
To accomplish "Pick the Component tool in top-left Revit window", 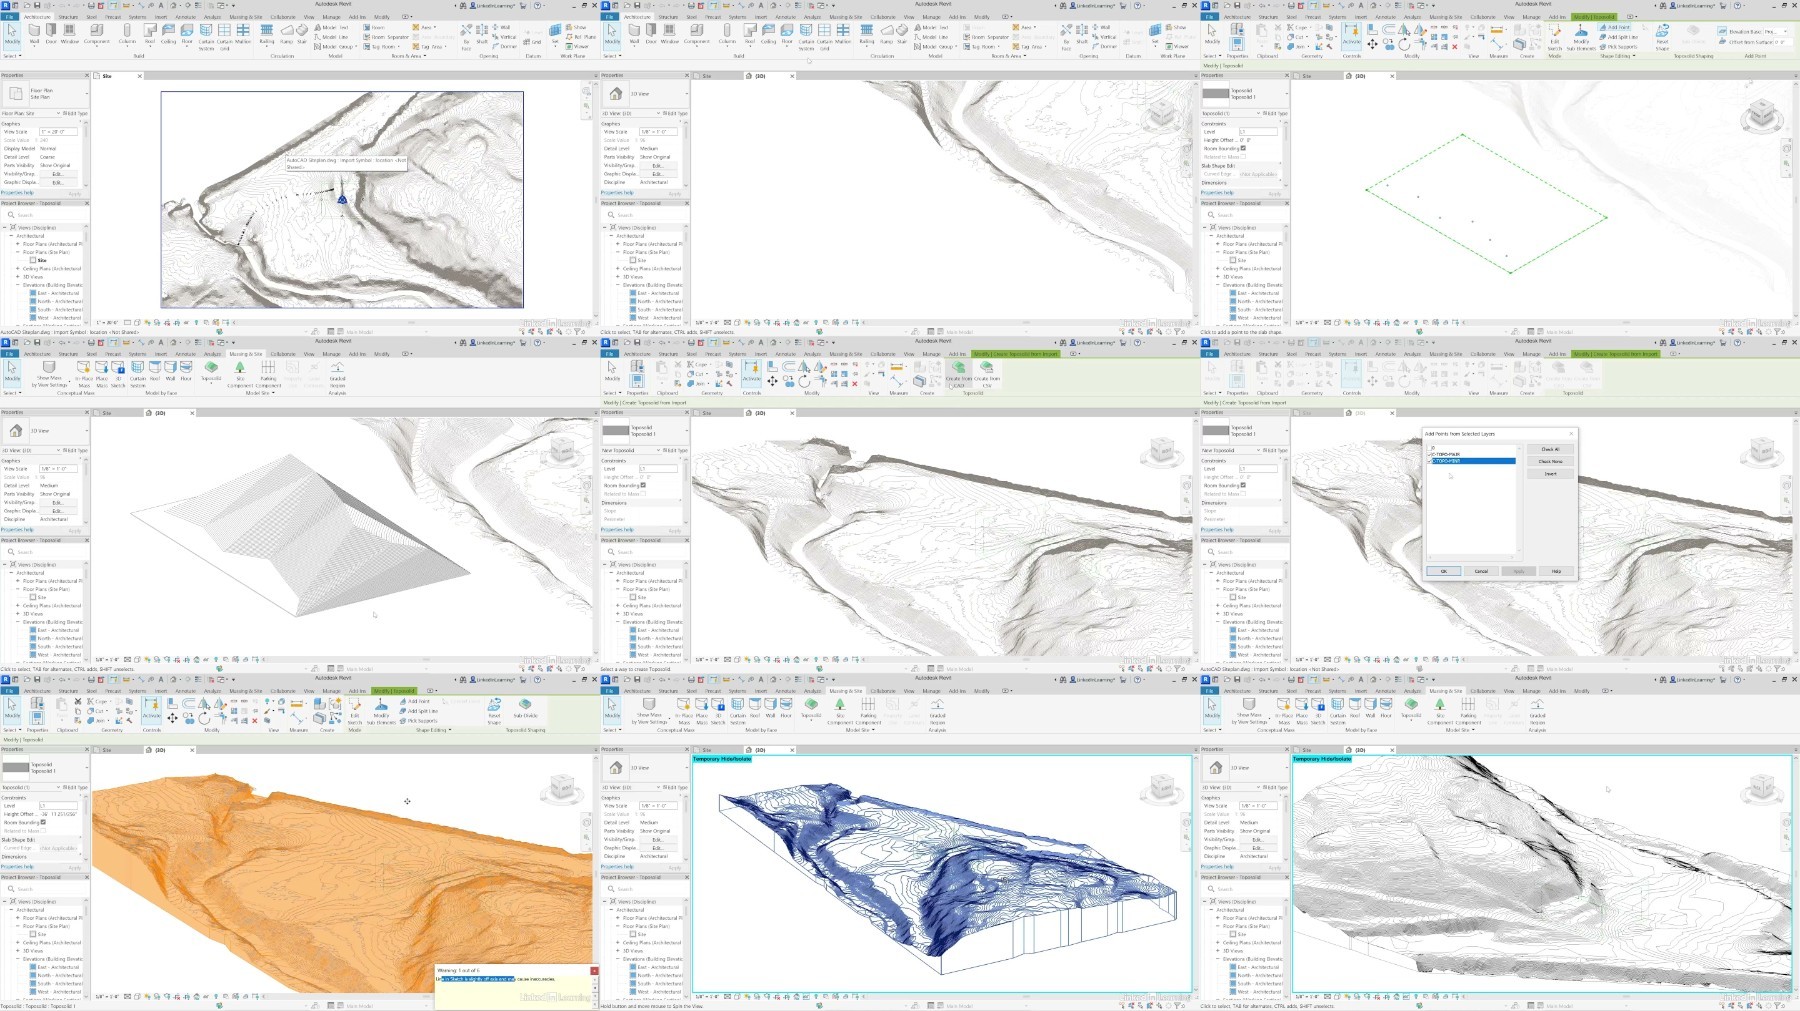I will [x=97, y=33].
